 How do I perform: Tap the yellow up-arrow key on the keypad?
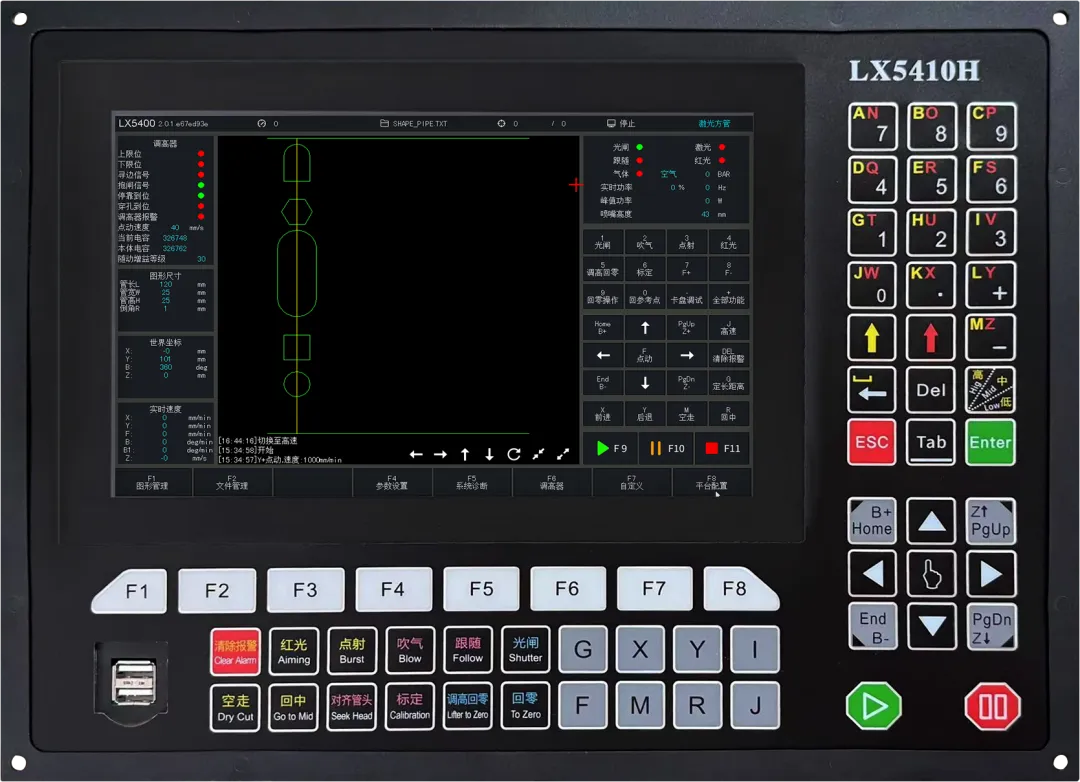[871, 338]
